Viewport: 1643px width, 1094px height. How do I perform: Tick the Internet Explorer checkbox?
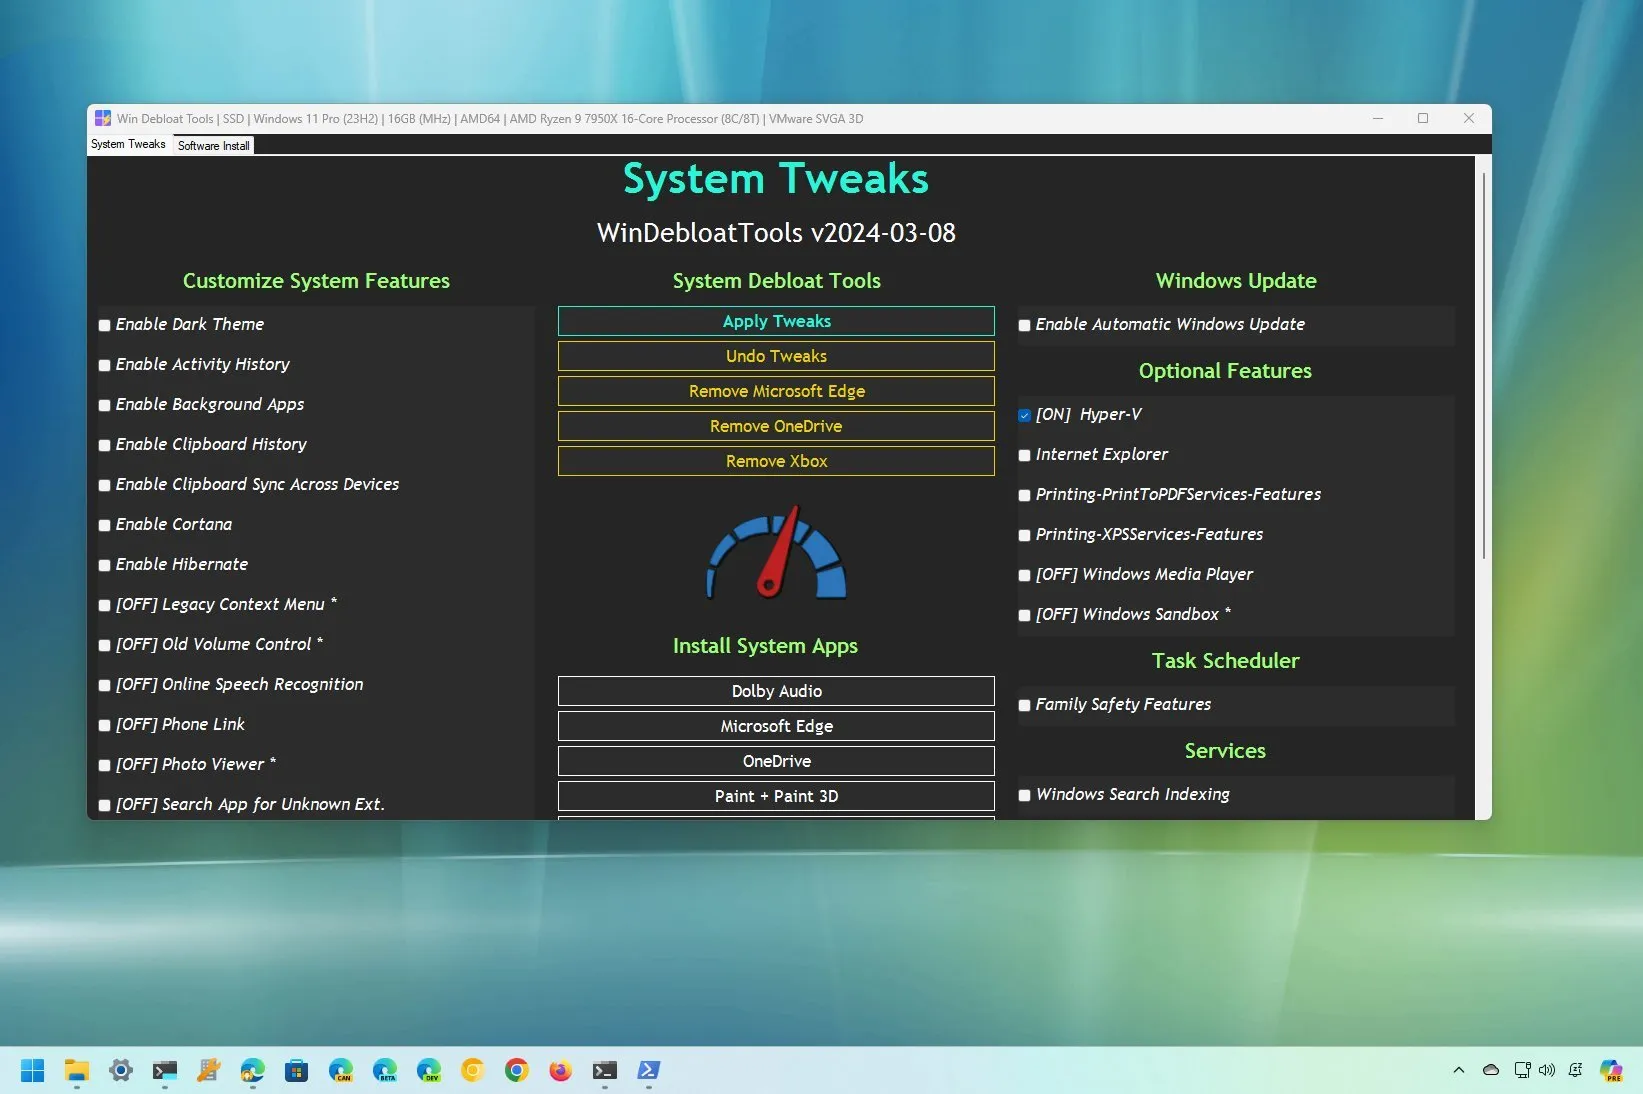tap(1024, 455)
